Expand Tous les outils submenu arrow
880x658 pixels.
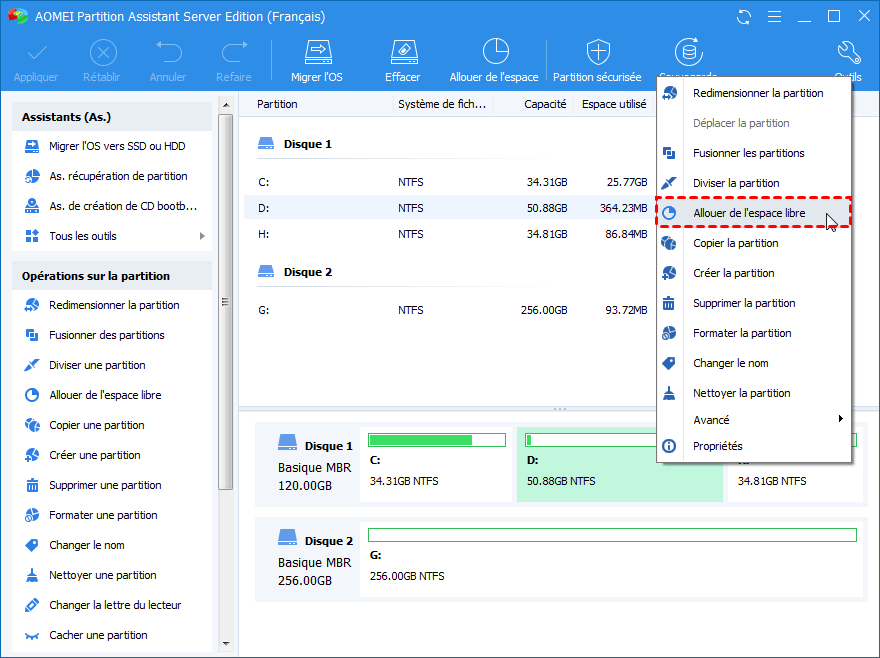click(202, 236)
